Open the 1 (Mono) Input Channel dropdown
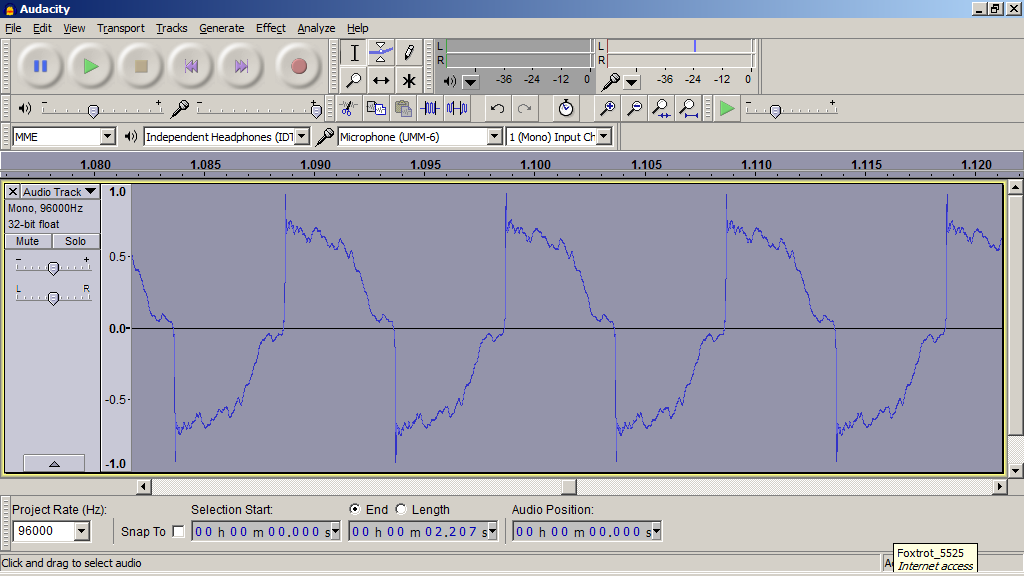This screenshot has width=1024, height=576. pos(604,136)
